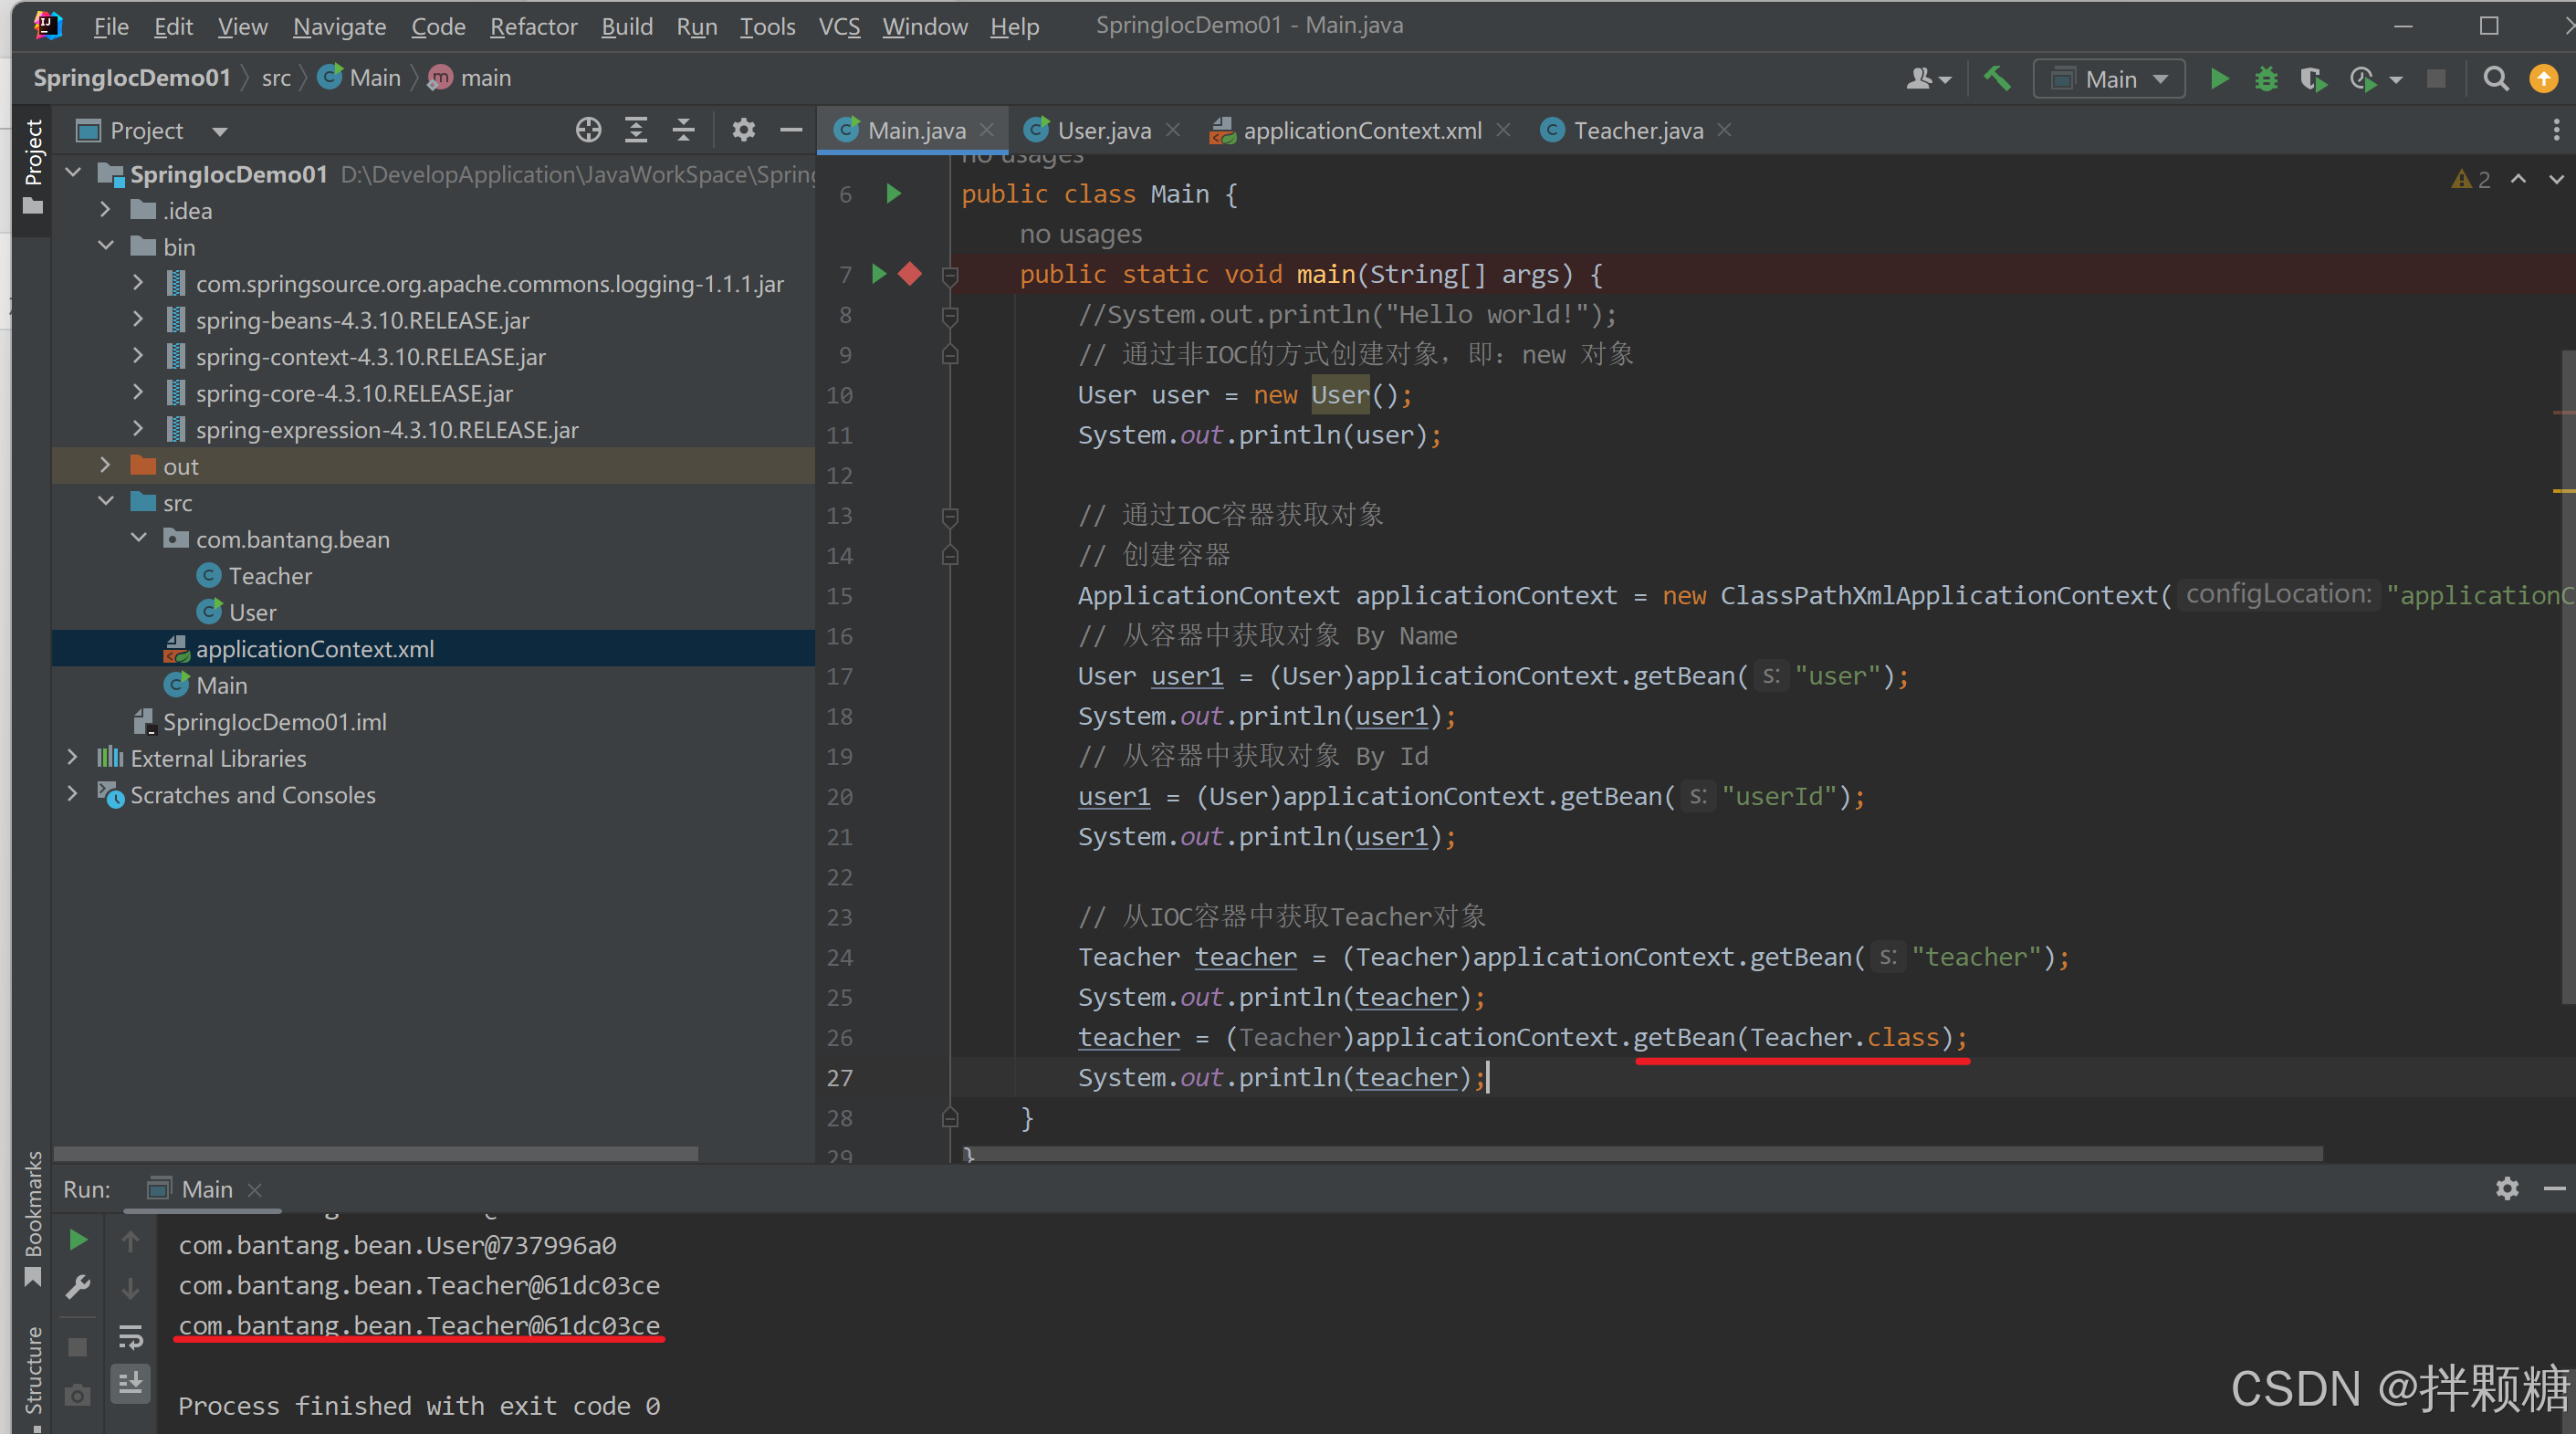Start debugging with the bug icon
Image resolution: width=2576 pixels, height=1434 pixels.
click(2266, 79)
